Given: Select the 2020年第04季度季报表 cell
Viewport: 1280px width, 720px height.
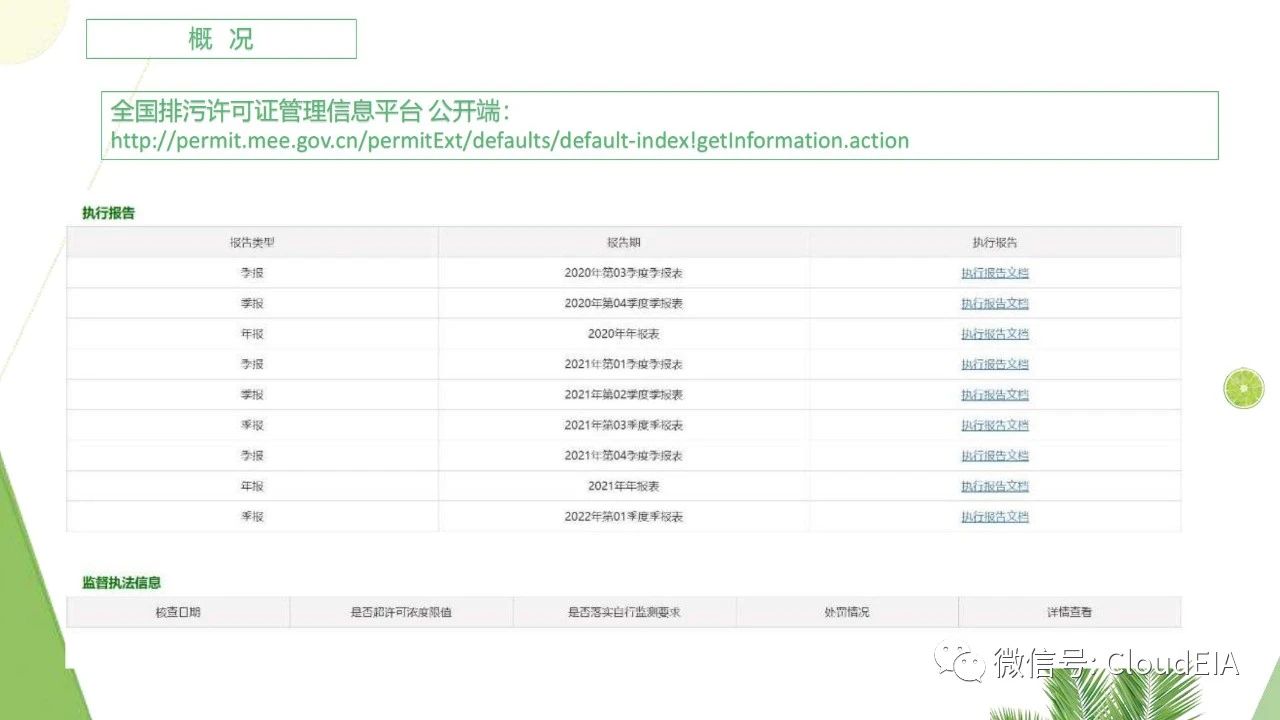Looking at the screenshot, I should pos(624,303).
